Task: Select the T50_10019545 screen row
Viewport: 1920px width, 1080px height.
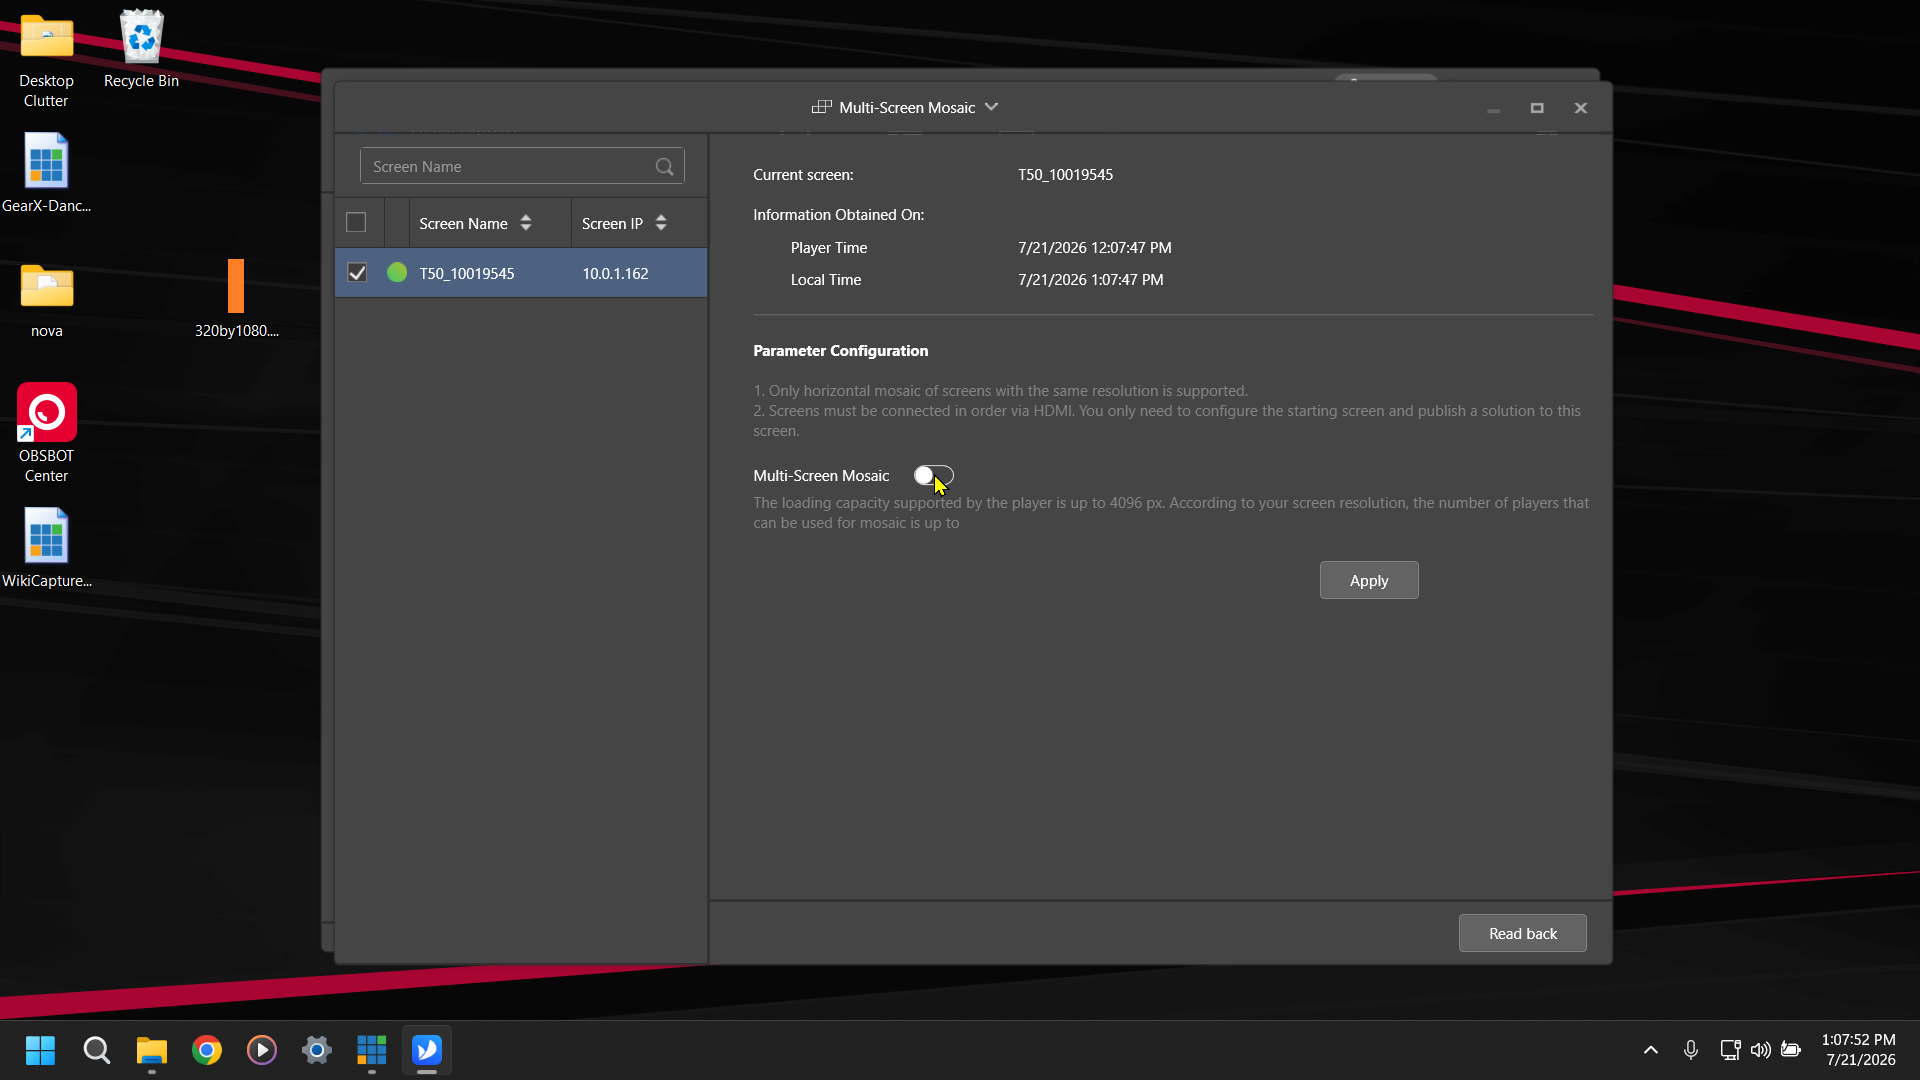Action: pos(521,273)
